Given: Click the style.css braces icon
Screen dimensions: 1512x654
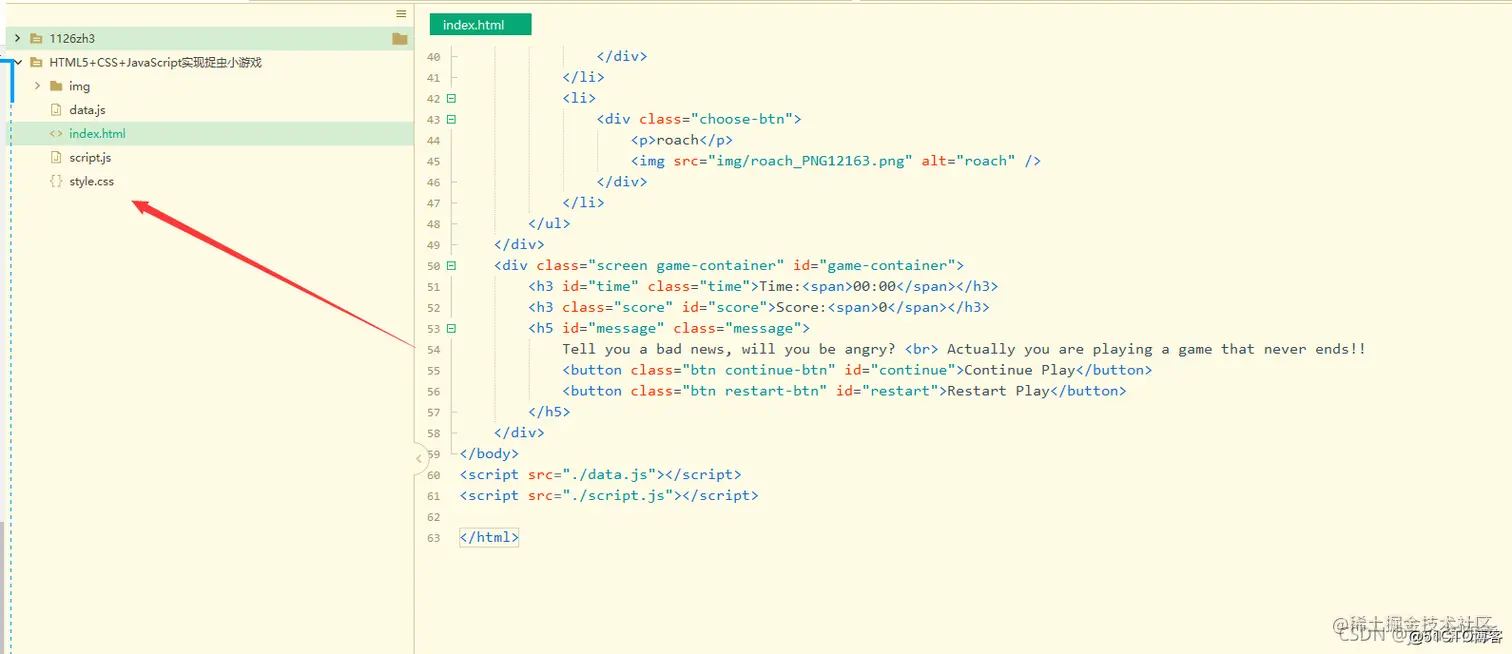Looking at the screenshot, I should (57, 181).
